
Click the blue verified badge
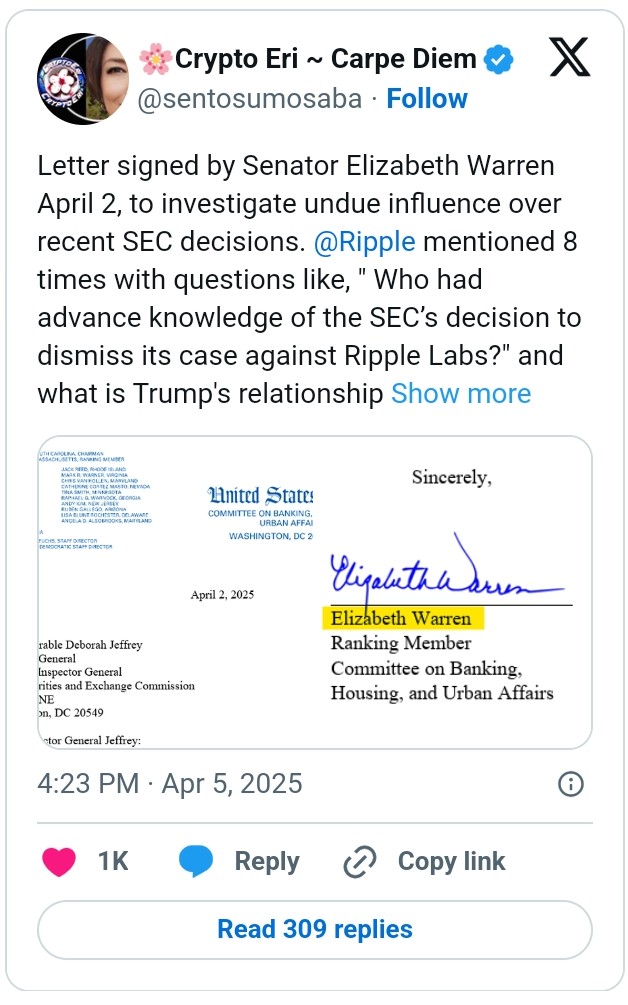click(x=499, y=60)
